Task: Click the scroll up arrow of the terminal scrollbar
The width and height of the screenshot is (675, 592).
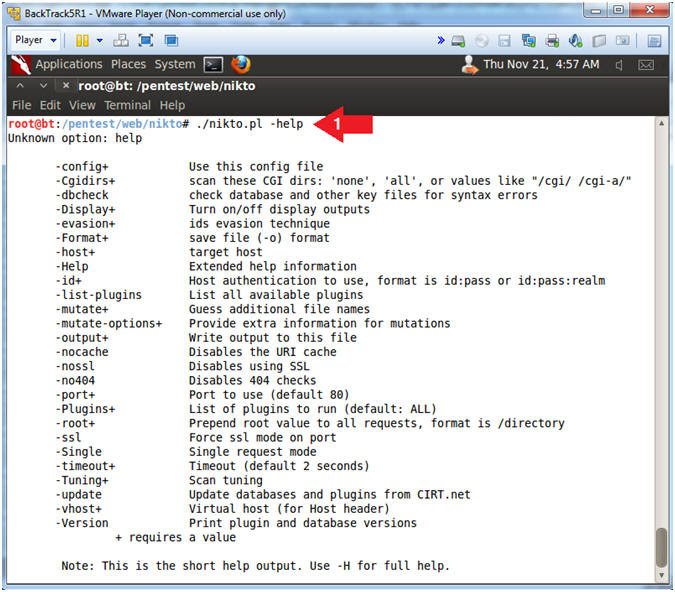Action: pyautogui.click(x=661, y=123)
